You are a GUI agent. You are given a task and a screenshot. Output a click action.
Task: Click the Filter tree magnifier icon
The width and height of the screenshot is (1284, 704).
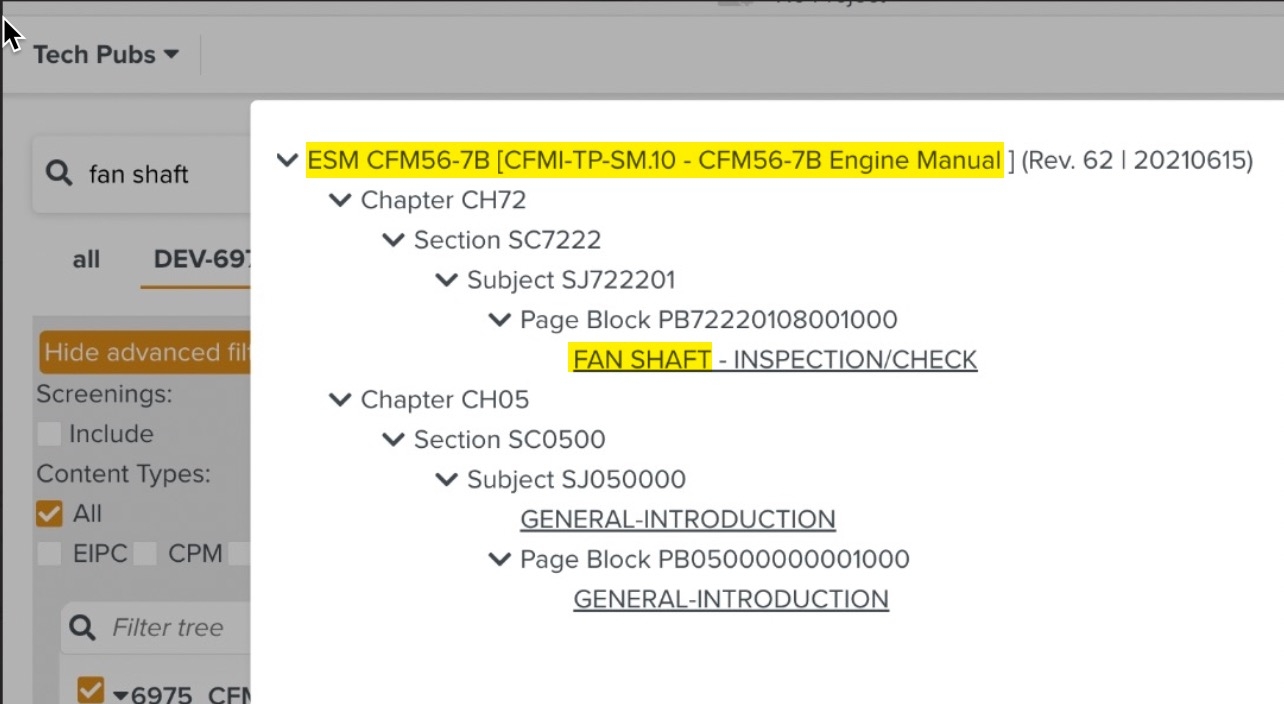(85, 628)
